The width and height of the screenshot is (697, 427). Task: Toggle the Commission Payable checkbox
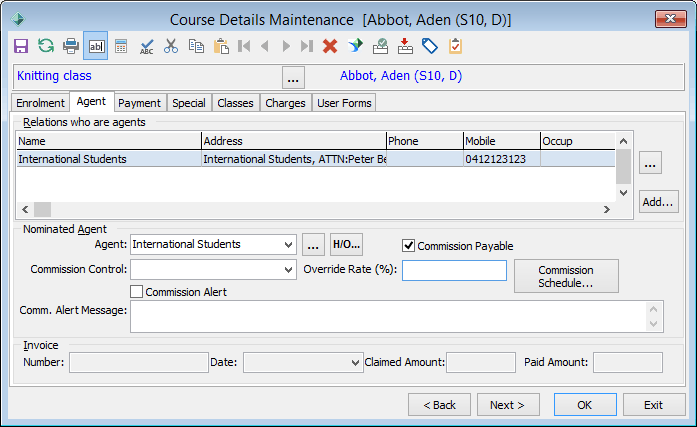[409, 246]
